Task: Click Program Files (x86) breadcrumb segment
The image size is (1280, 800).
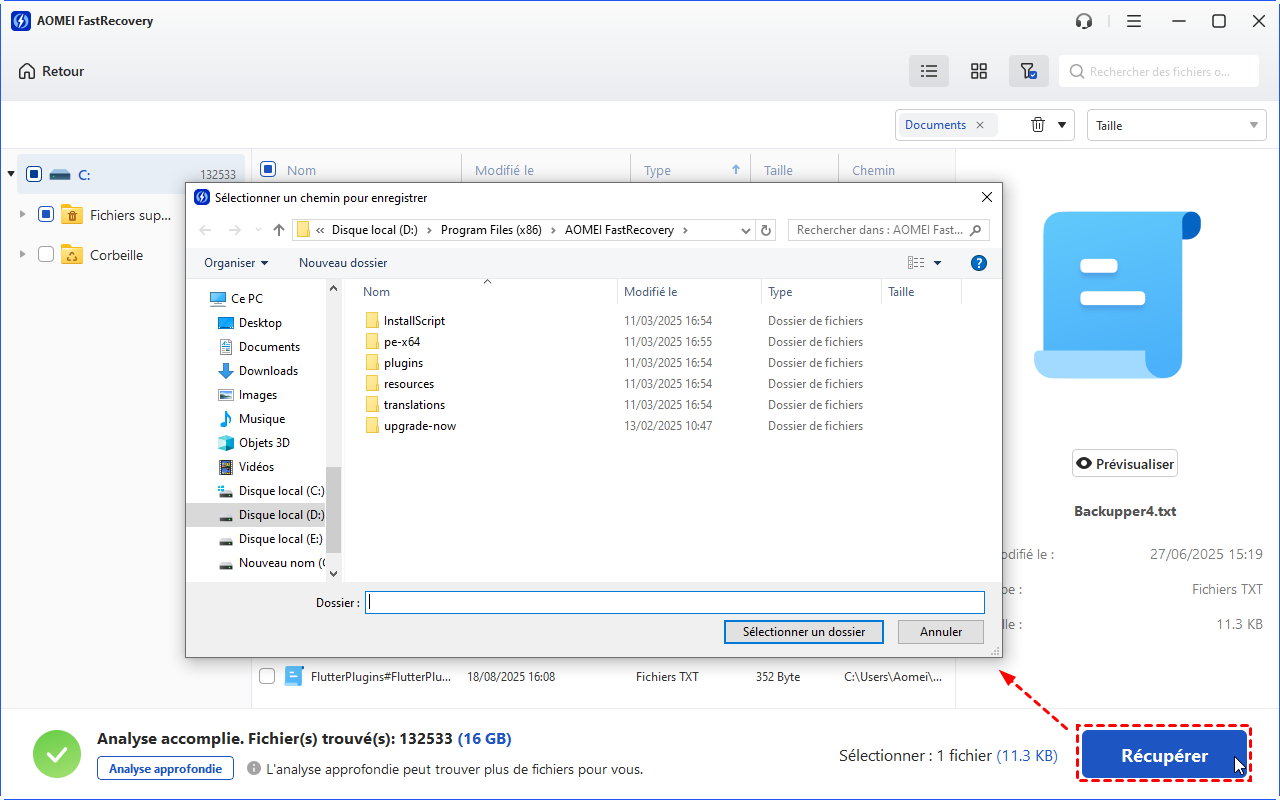Action: coord(491,230)
